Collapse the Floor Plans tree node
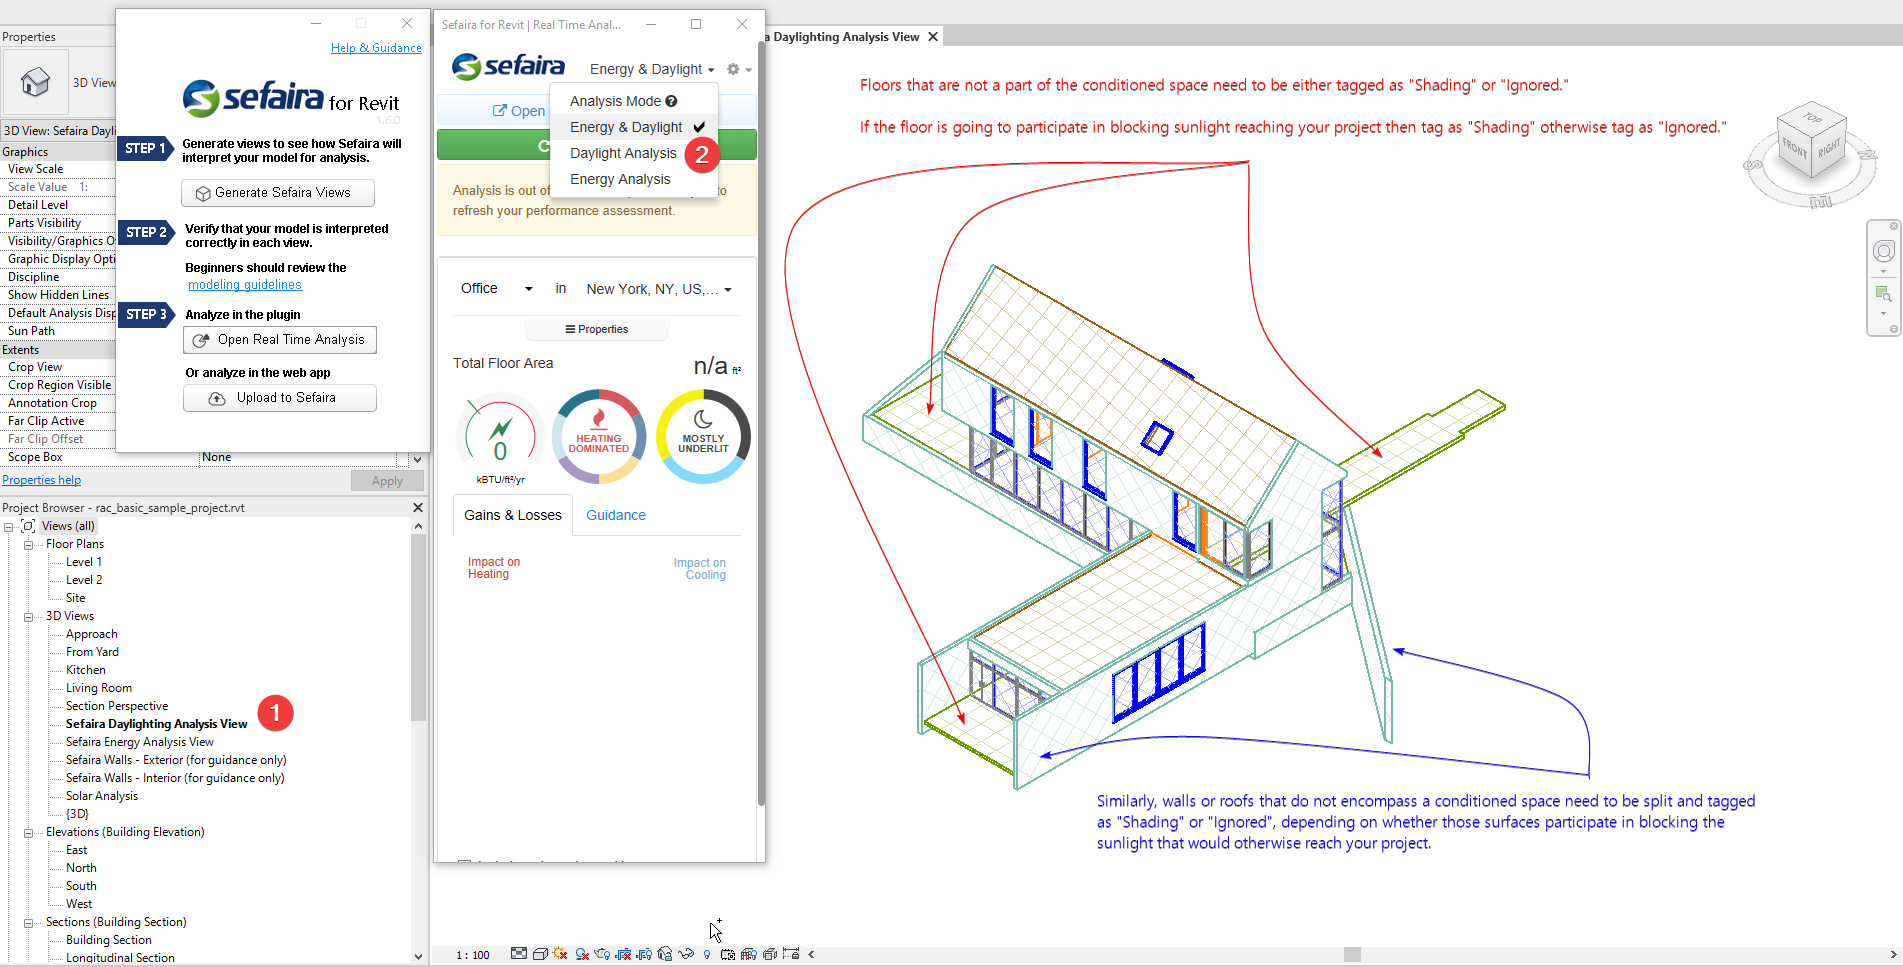The height and width of the screenshot is (967, 1903). [29, 545]
